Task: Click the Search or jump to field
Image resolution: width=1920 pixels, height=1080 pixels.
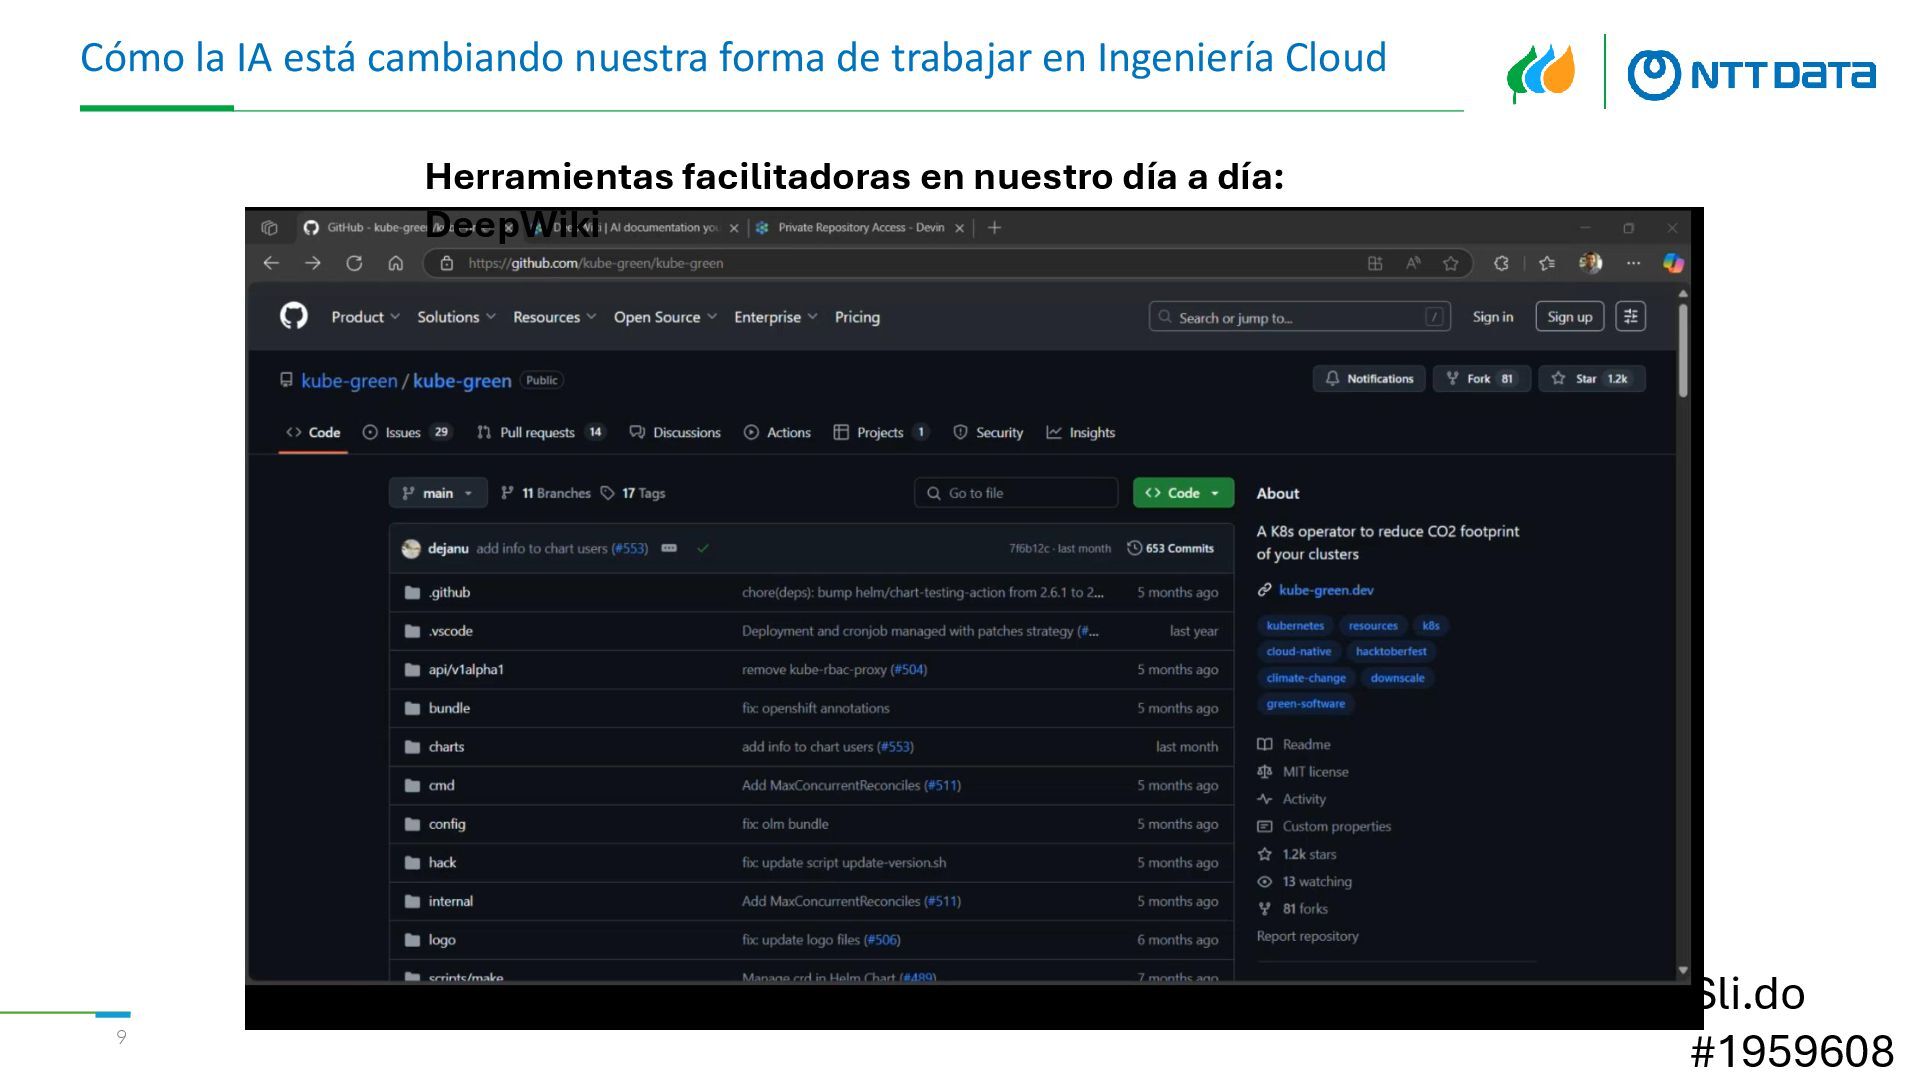Action: pyautogui.click(x=1300, y=317)
